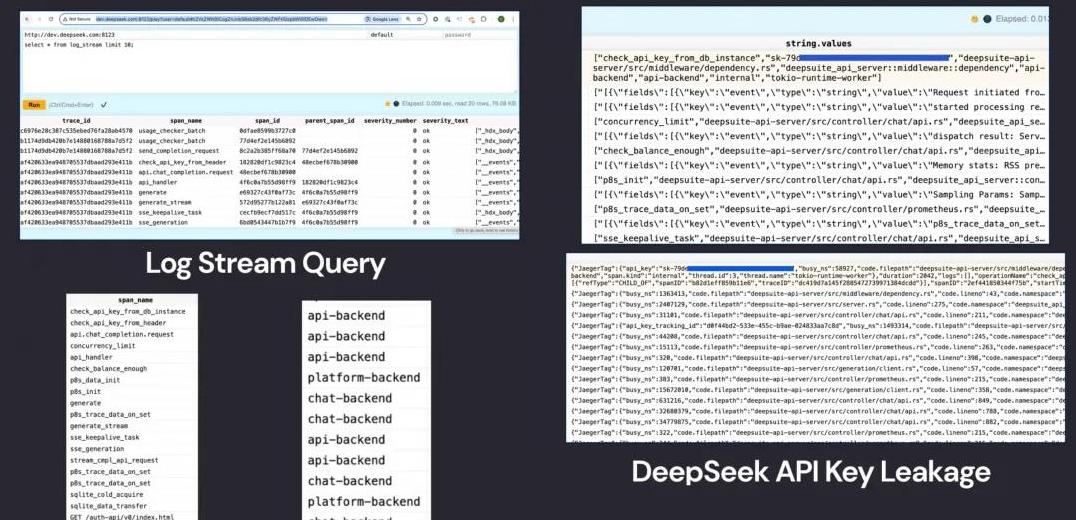Click the severity_text column header

pos(446,121)
